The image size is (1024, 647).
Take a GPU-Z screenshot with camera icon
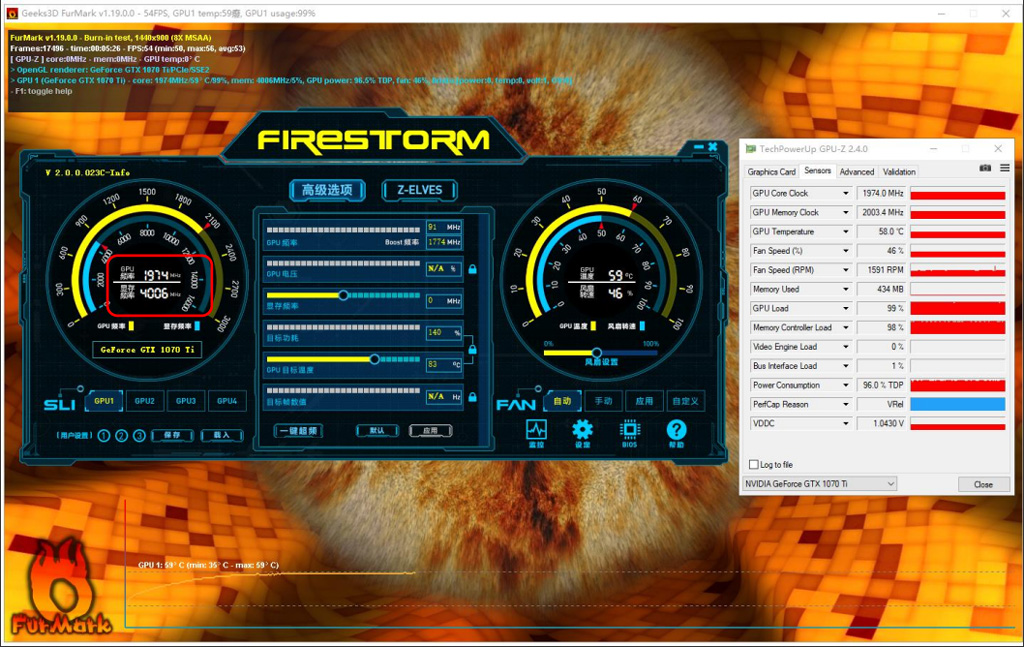pyautogui.click(x=985, y=168)
